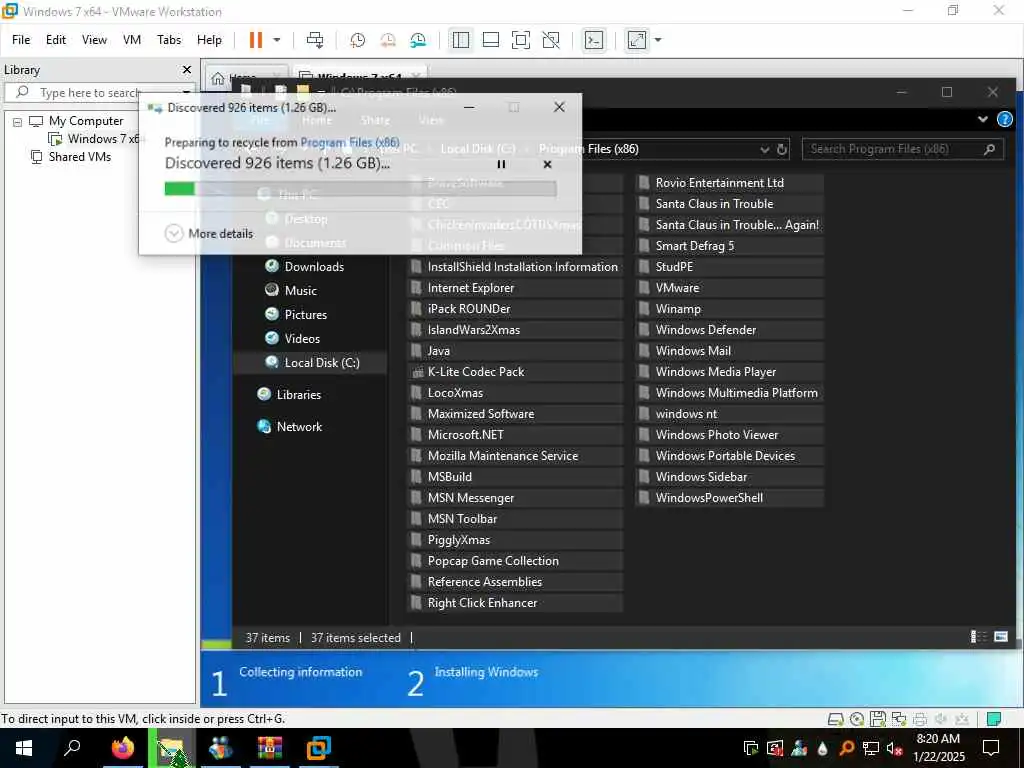Toggle the thumbnail bar view icon
Image resolution: width=1024 pixels, height=768 pixels.
point(490,40)
